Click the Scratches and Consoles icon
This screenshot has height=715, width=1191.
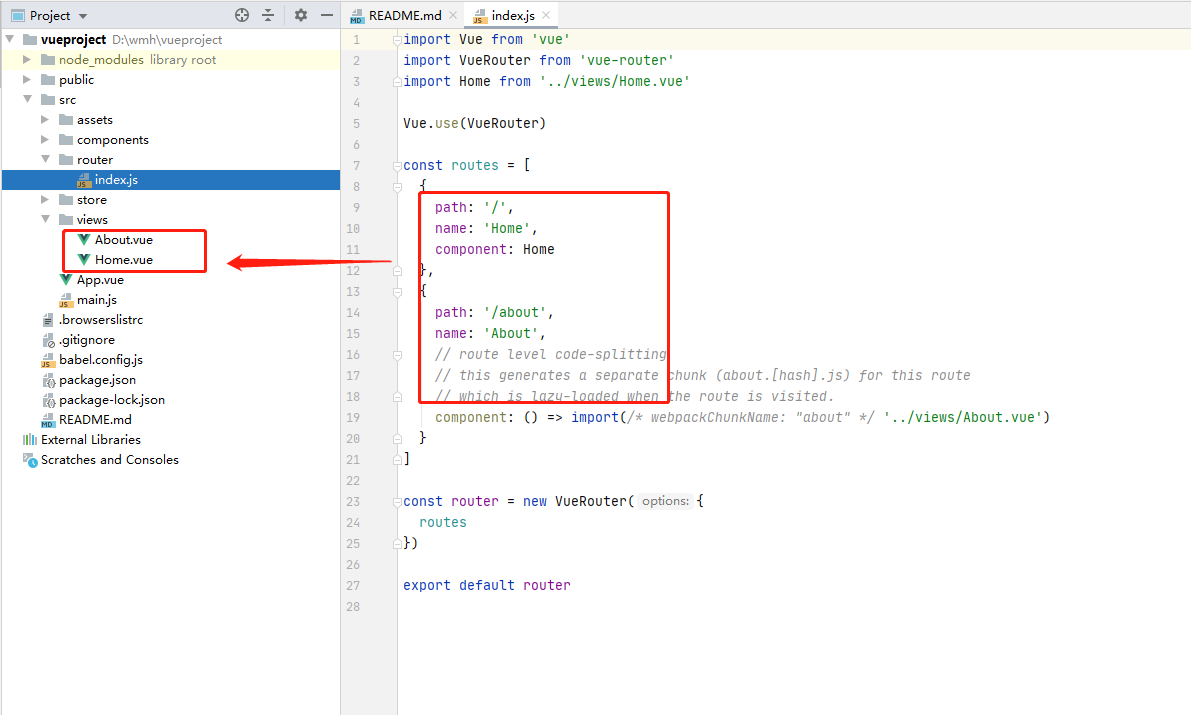tap(30, 460)
